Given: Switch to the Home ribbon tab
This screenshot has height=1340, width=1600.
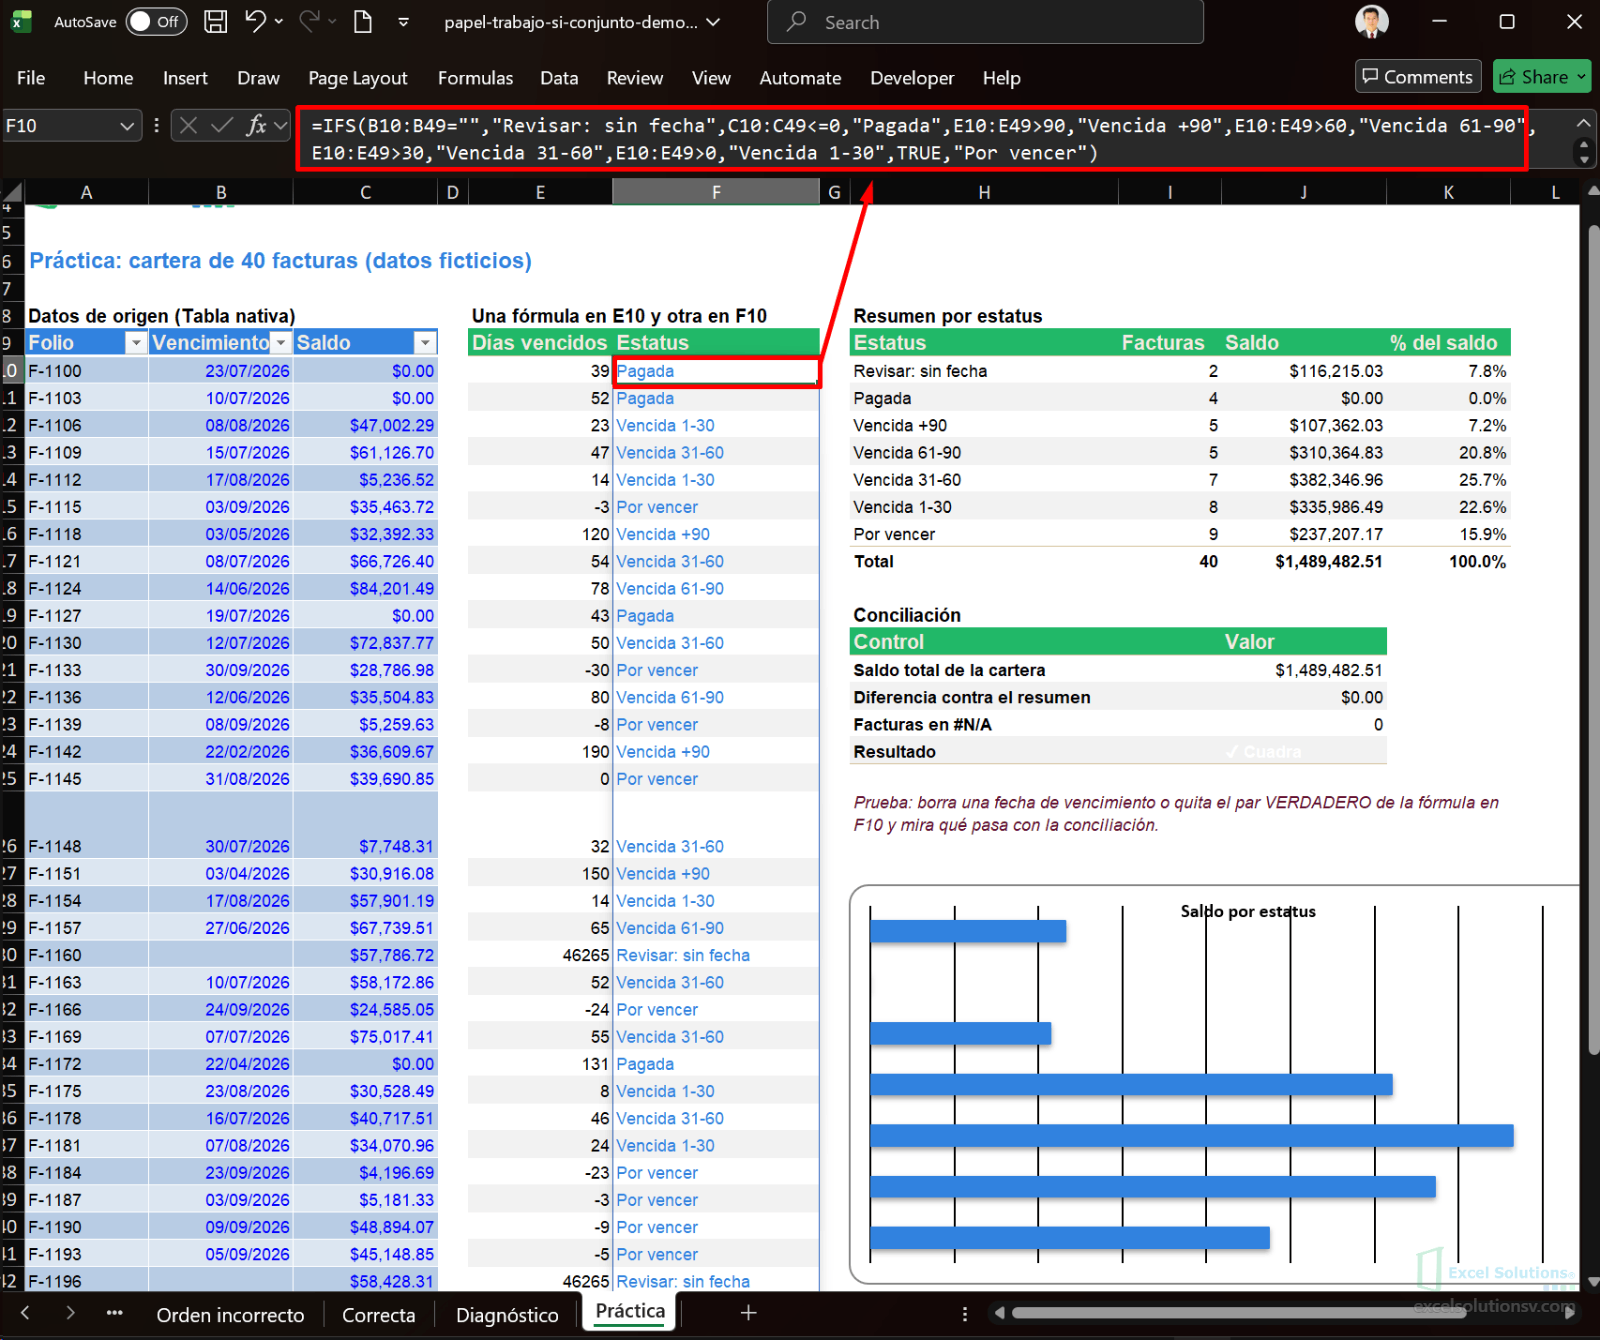Looking at the screenshot, I should [108, 78].
